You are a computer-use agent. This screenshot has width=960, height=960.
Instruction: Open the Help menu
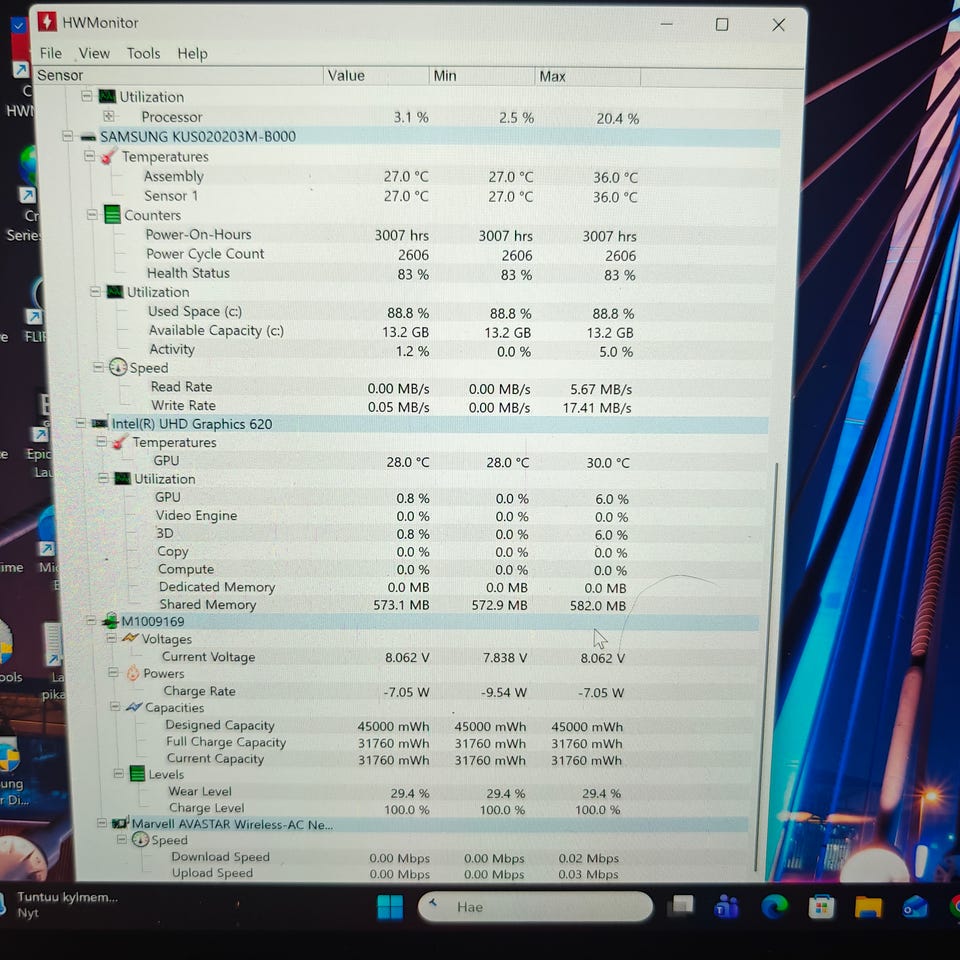click(x=192, y=54)
